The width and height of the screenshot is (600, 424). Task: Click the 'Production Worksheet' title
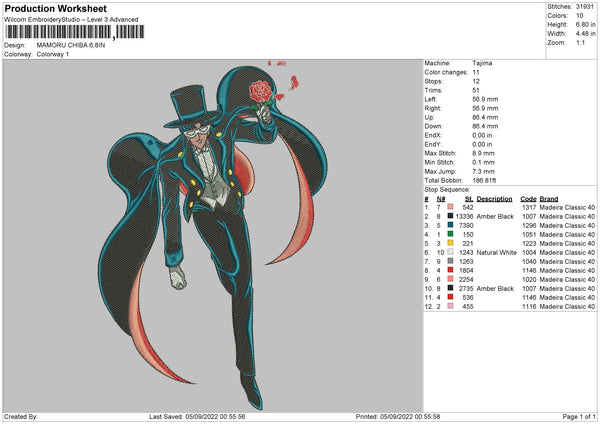coord(56,8)
